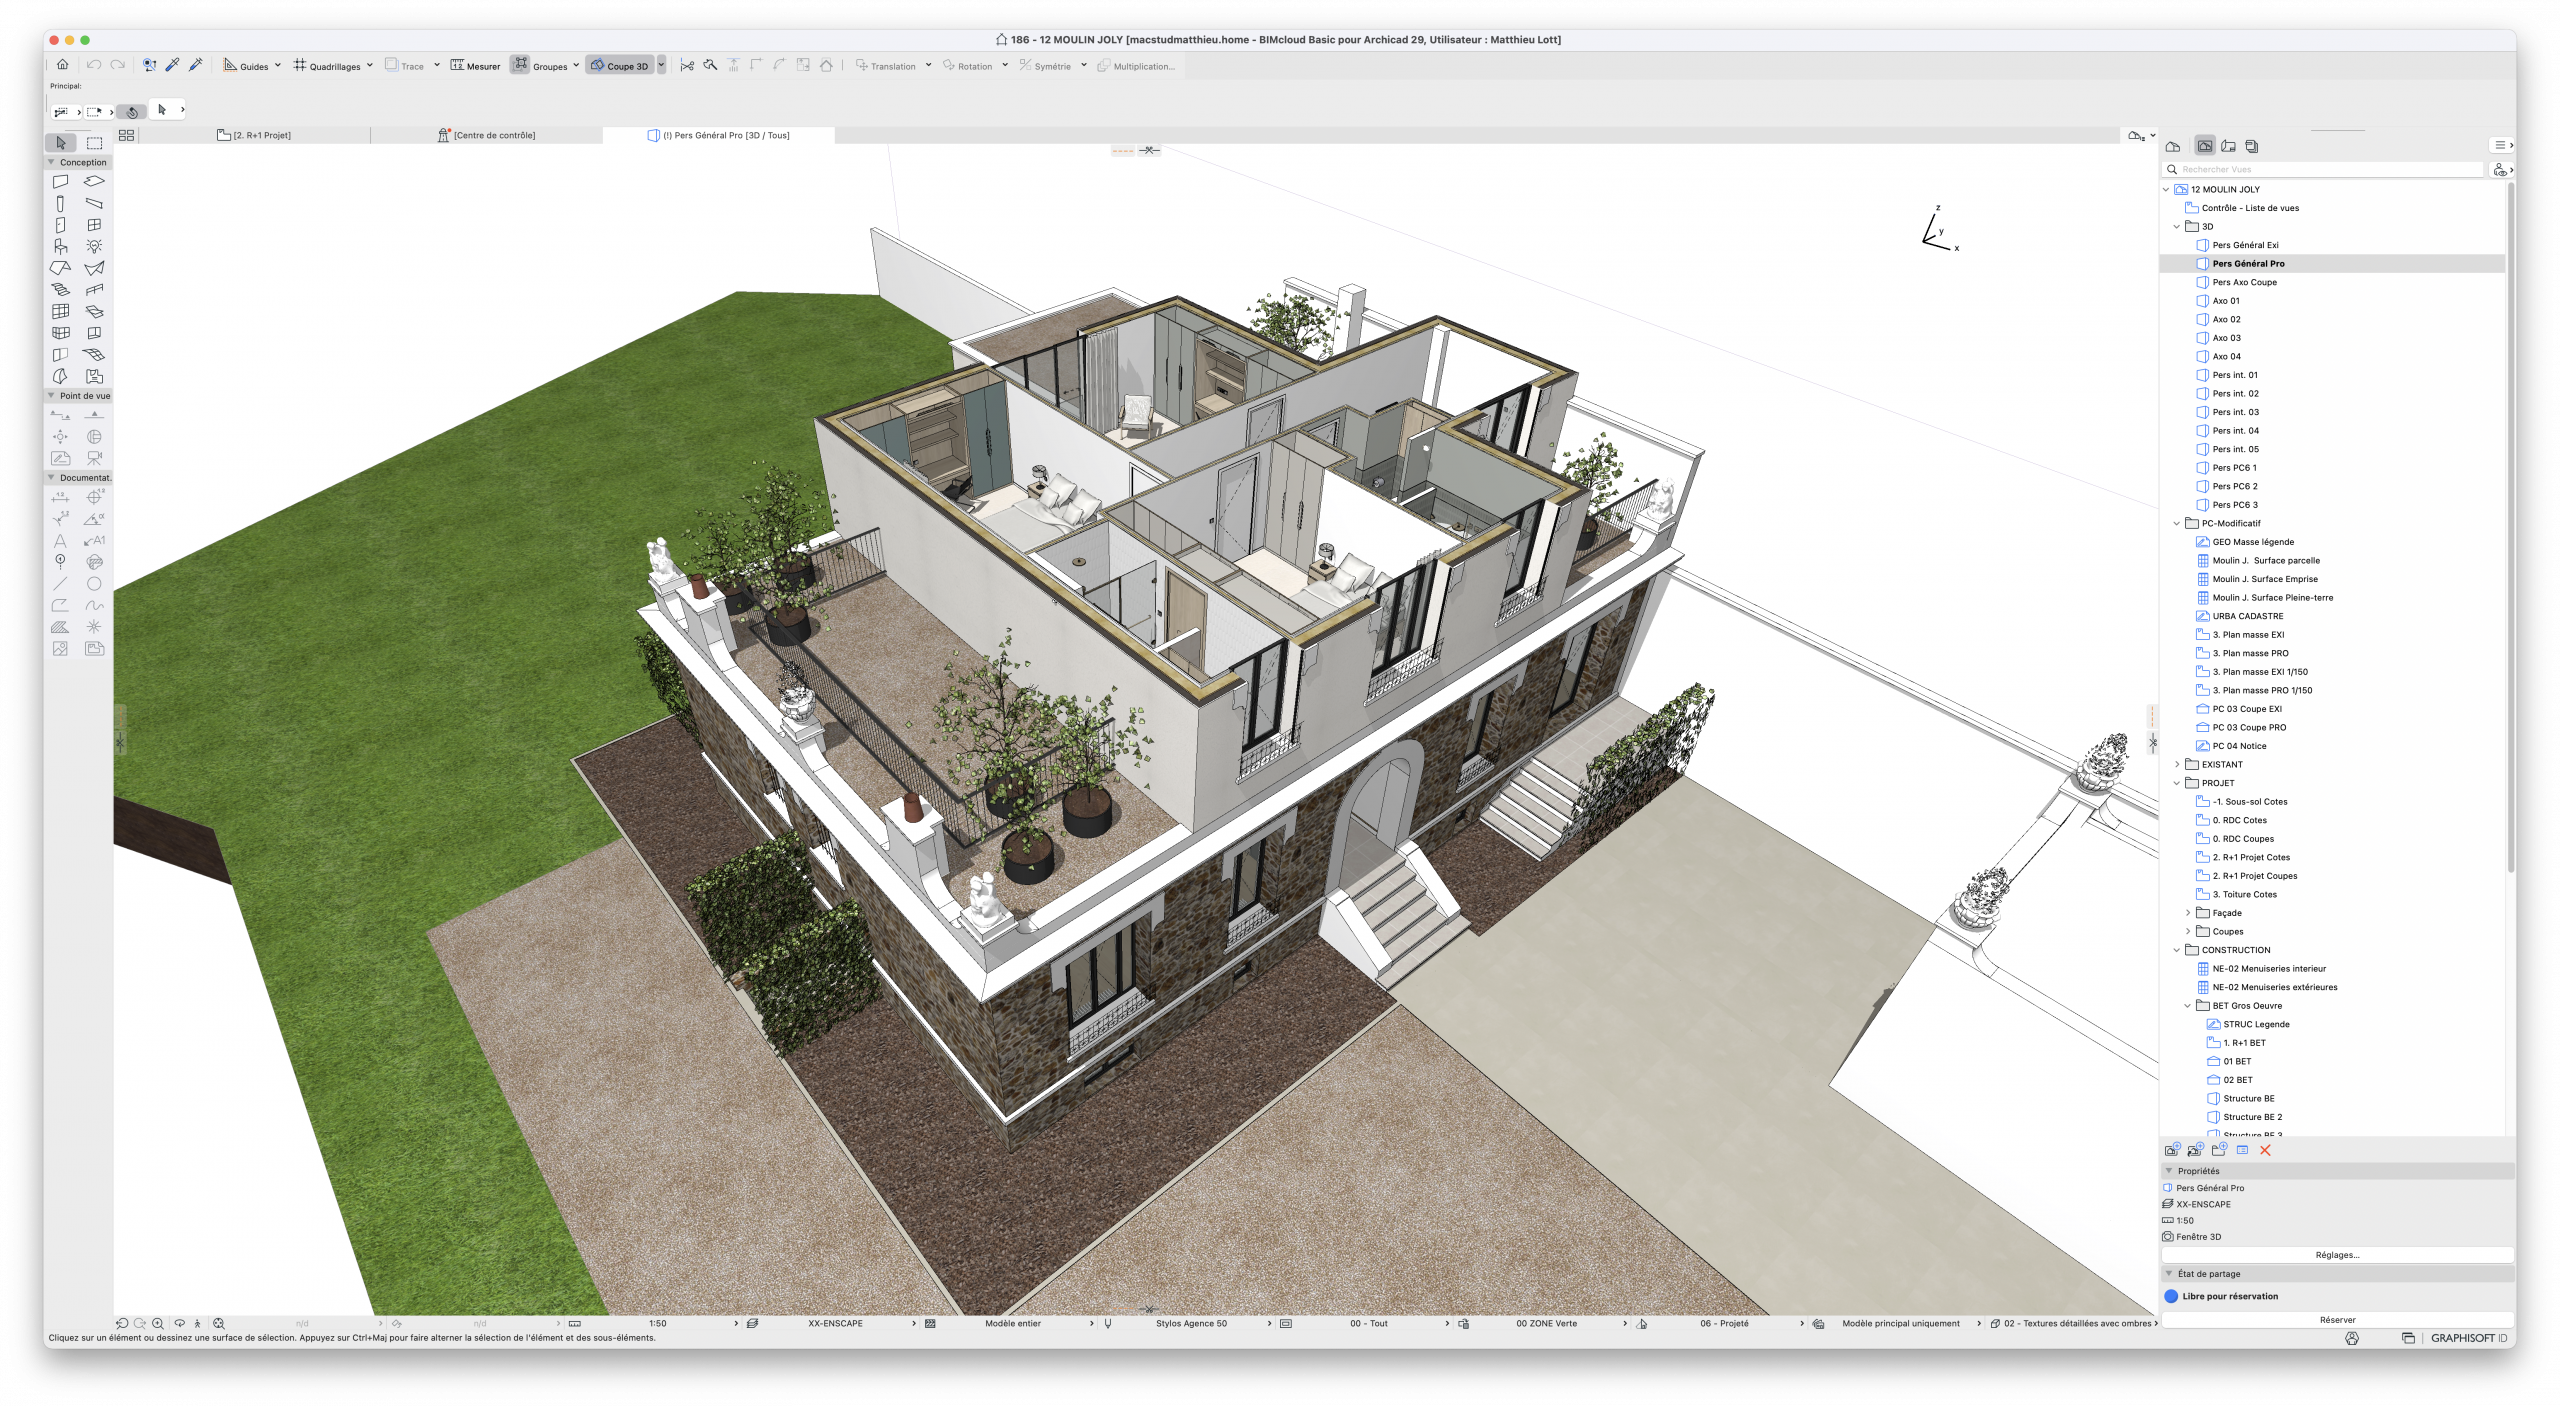2560x1406 pixels.
Task: Pick the Camera tool in Point de vue
Action: [94, 458]
